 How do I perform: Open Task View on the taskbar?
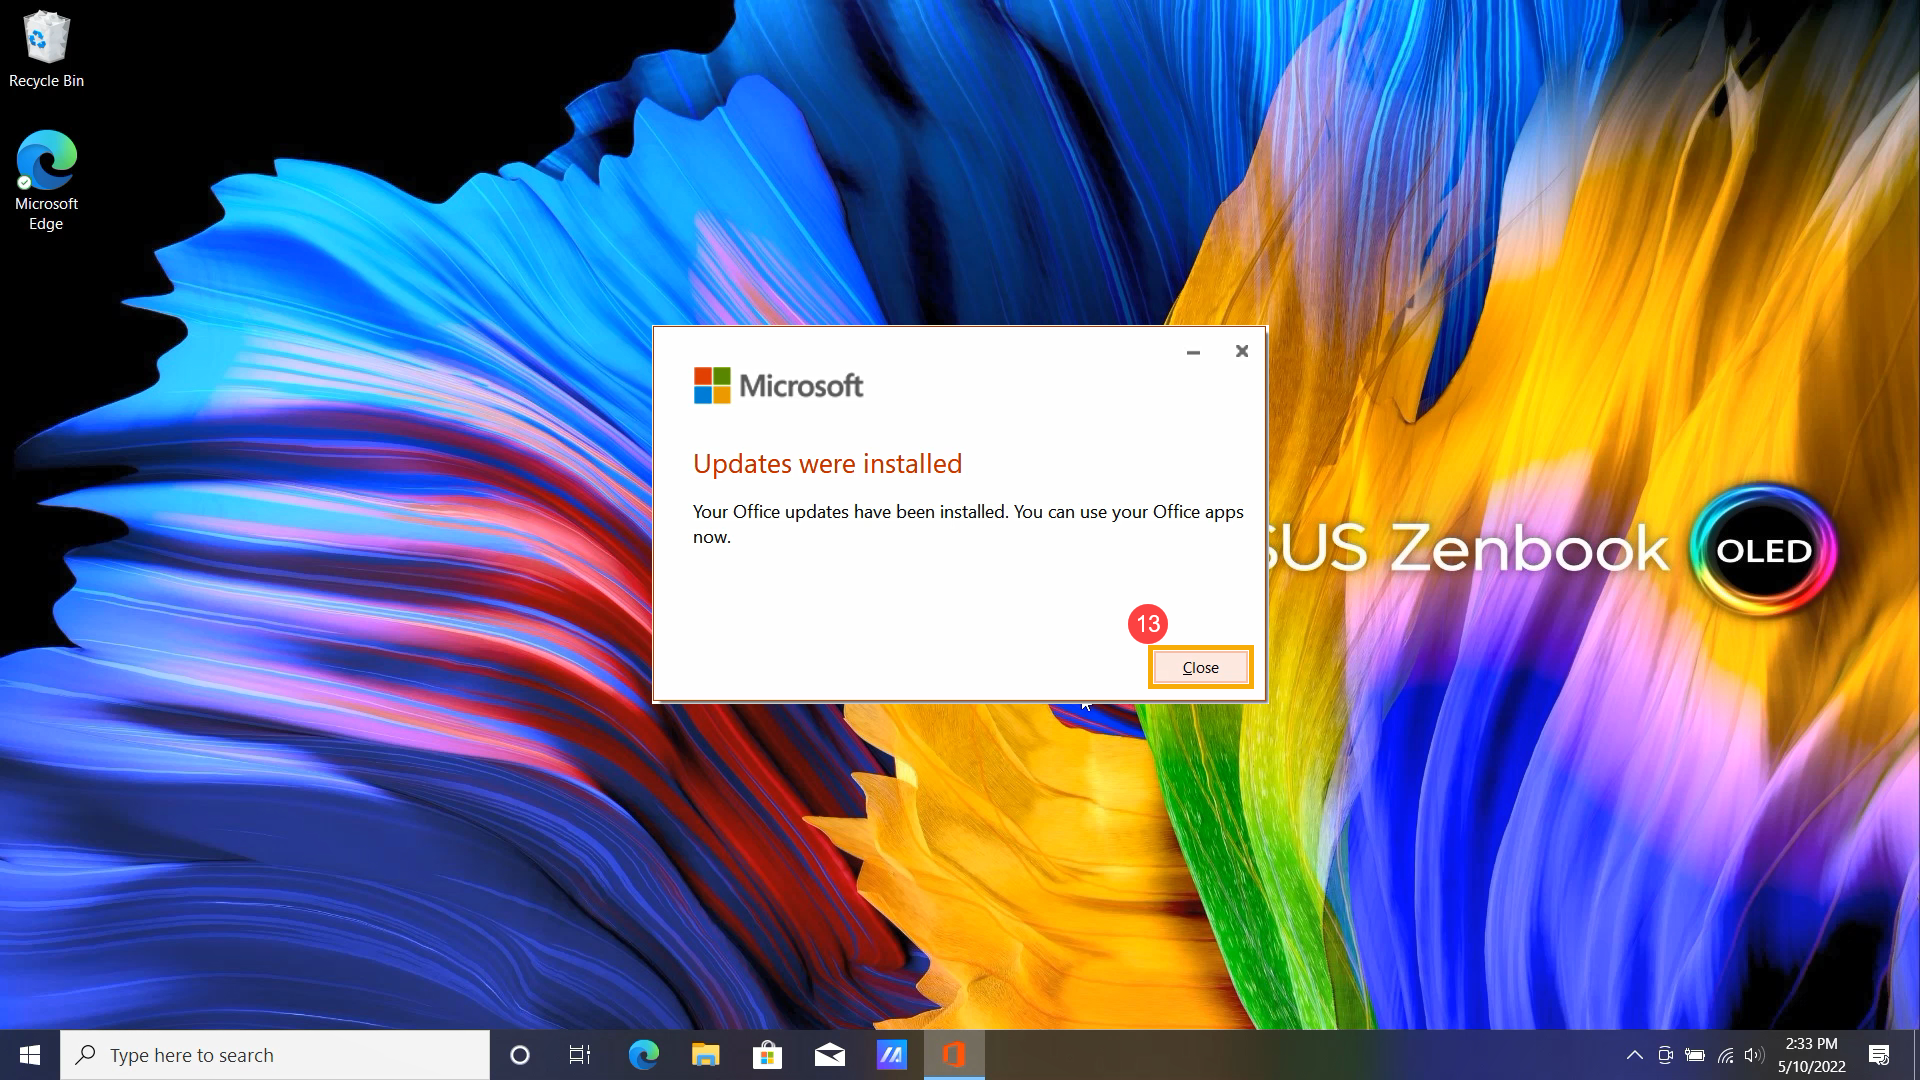click(580, 1055)
